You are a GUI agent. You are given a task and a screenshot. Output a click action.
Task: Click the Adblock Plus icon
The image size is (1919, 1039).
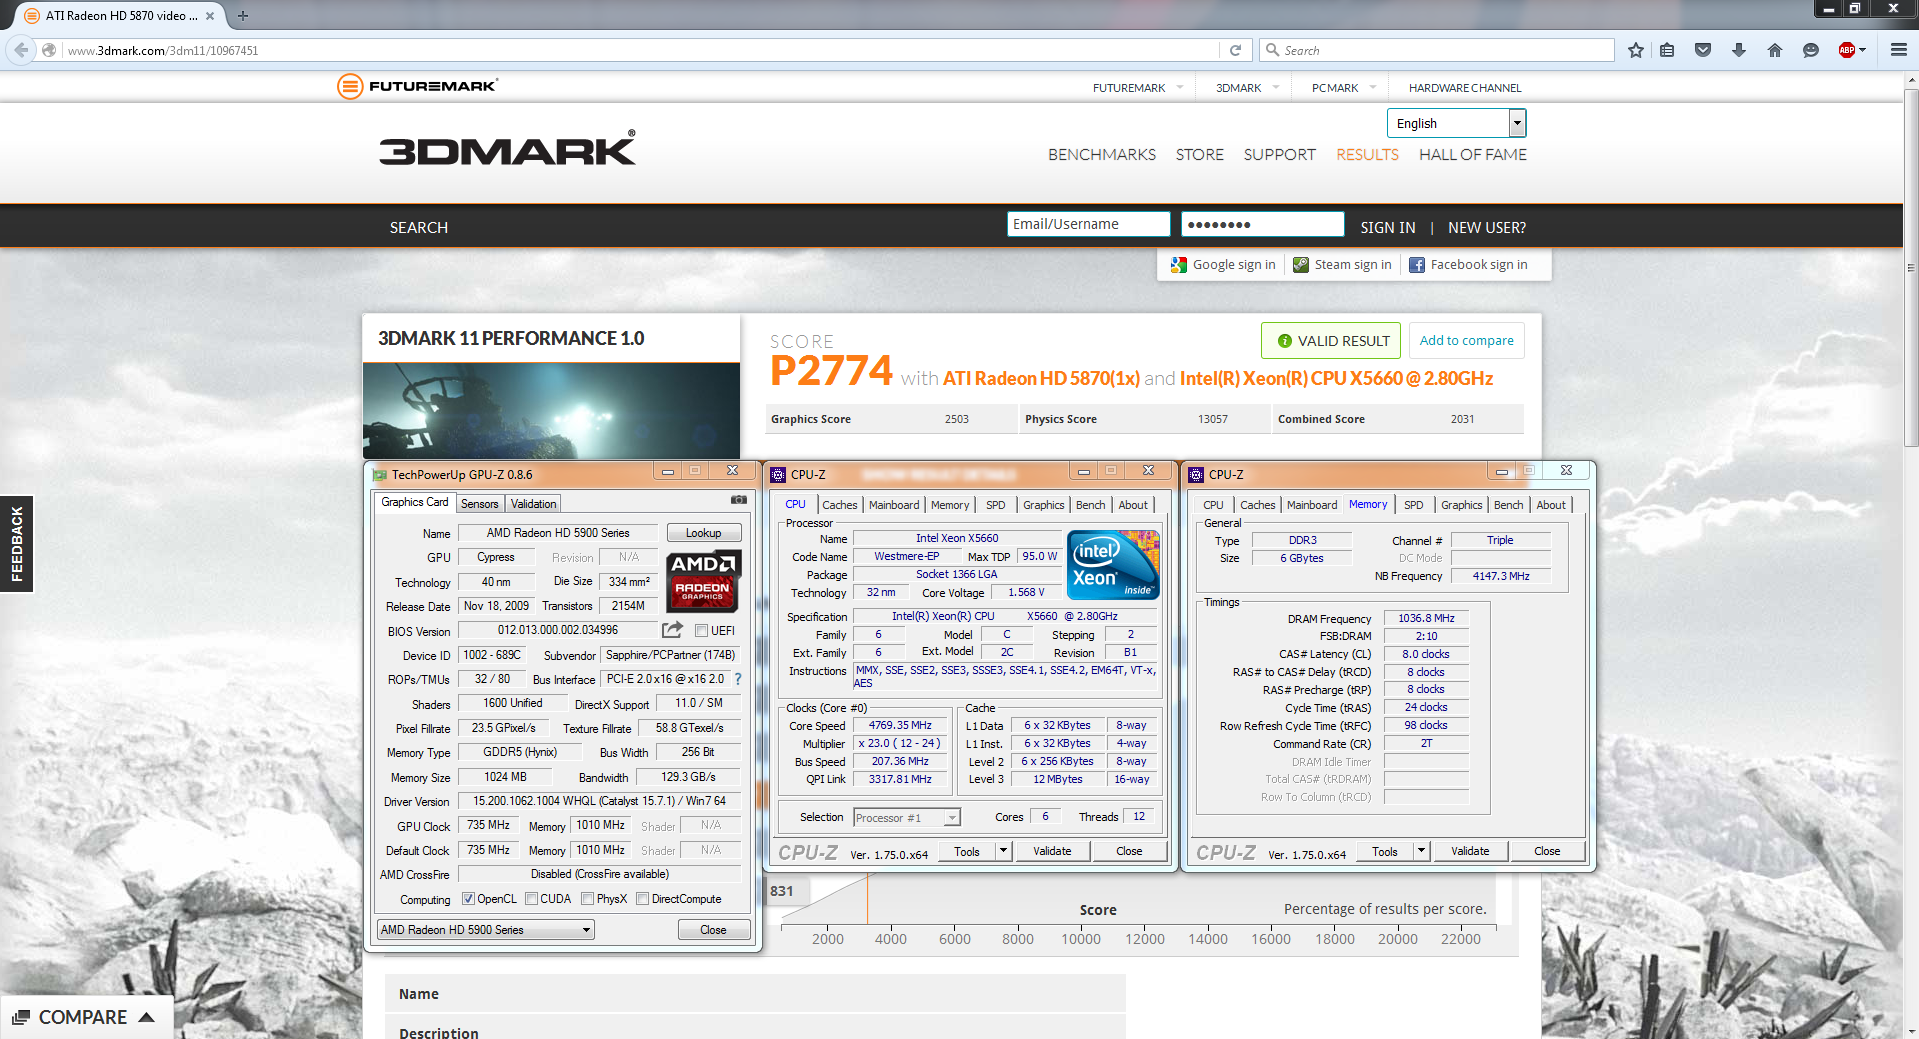pyautogui.click(x=1847, y=50)
